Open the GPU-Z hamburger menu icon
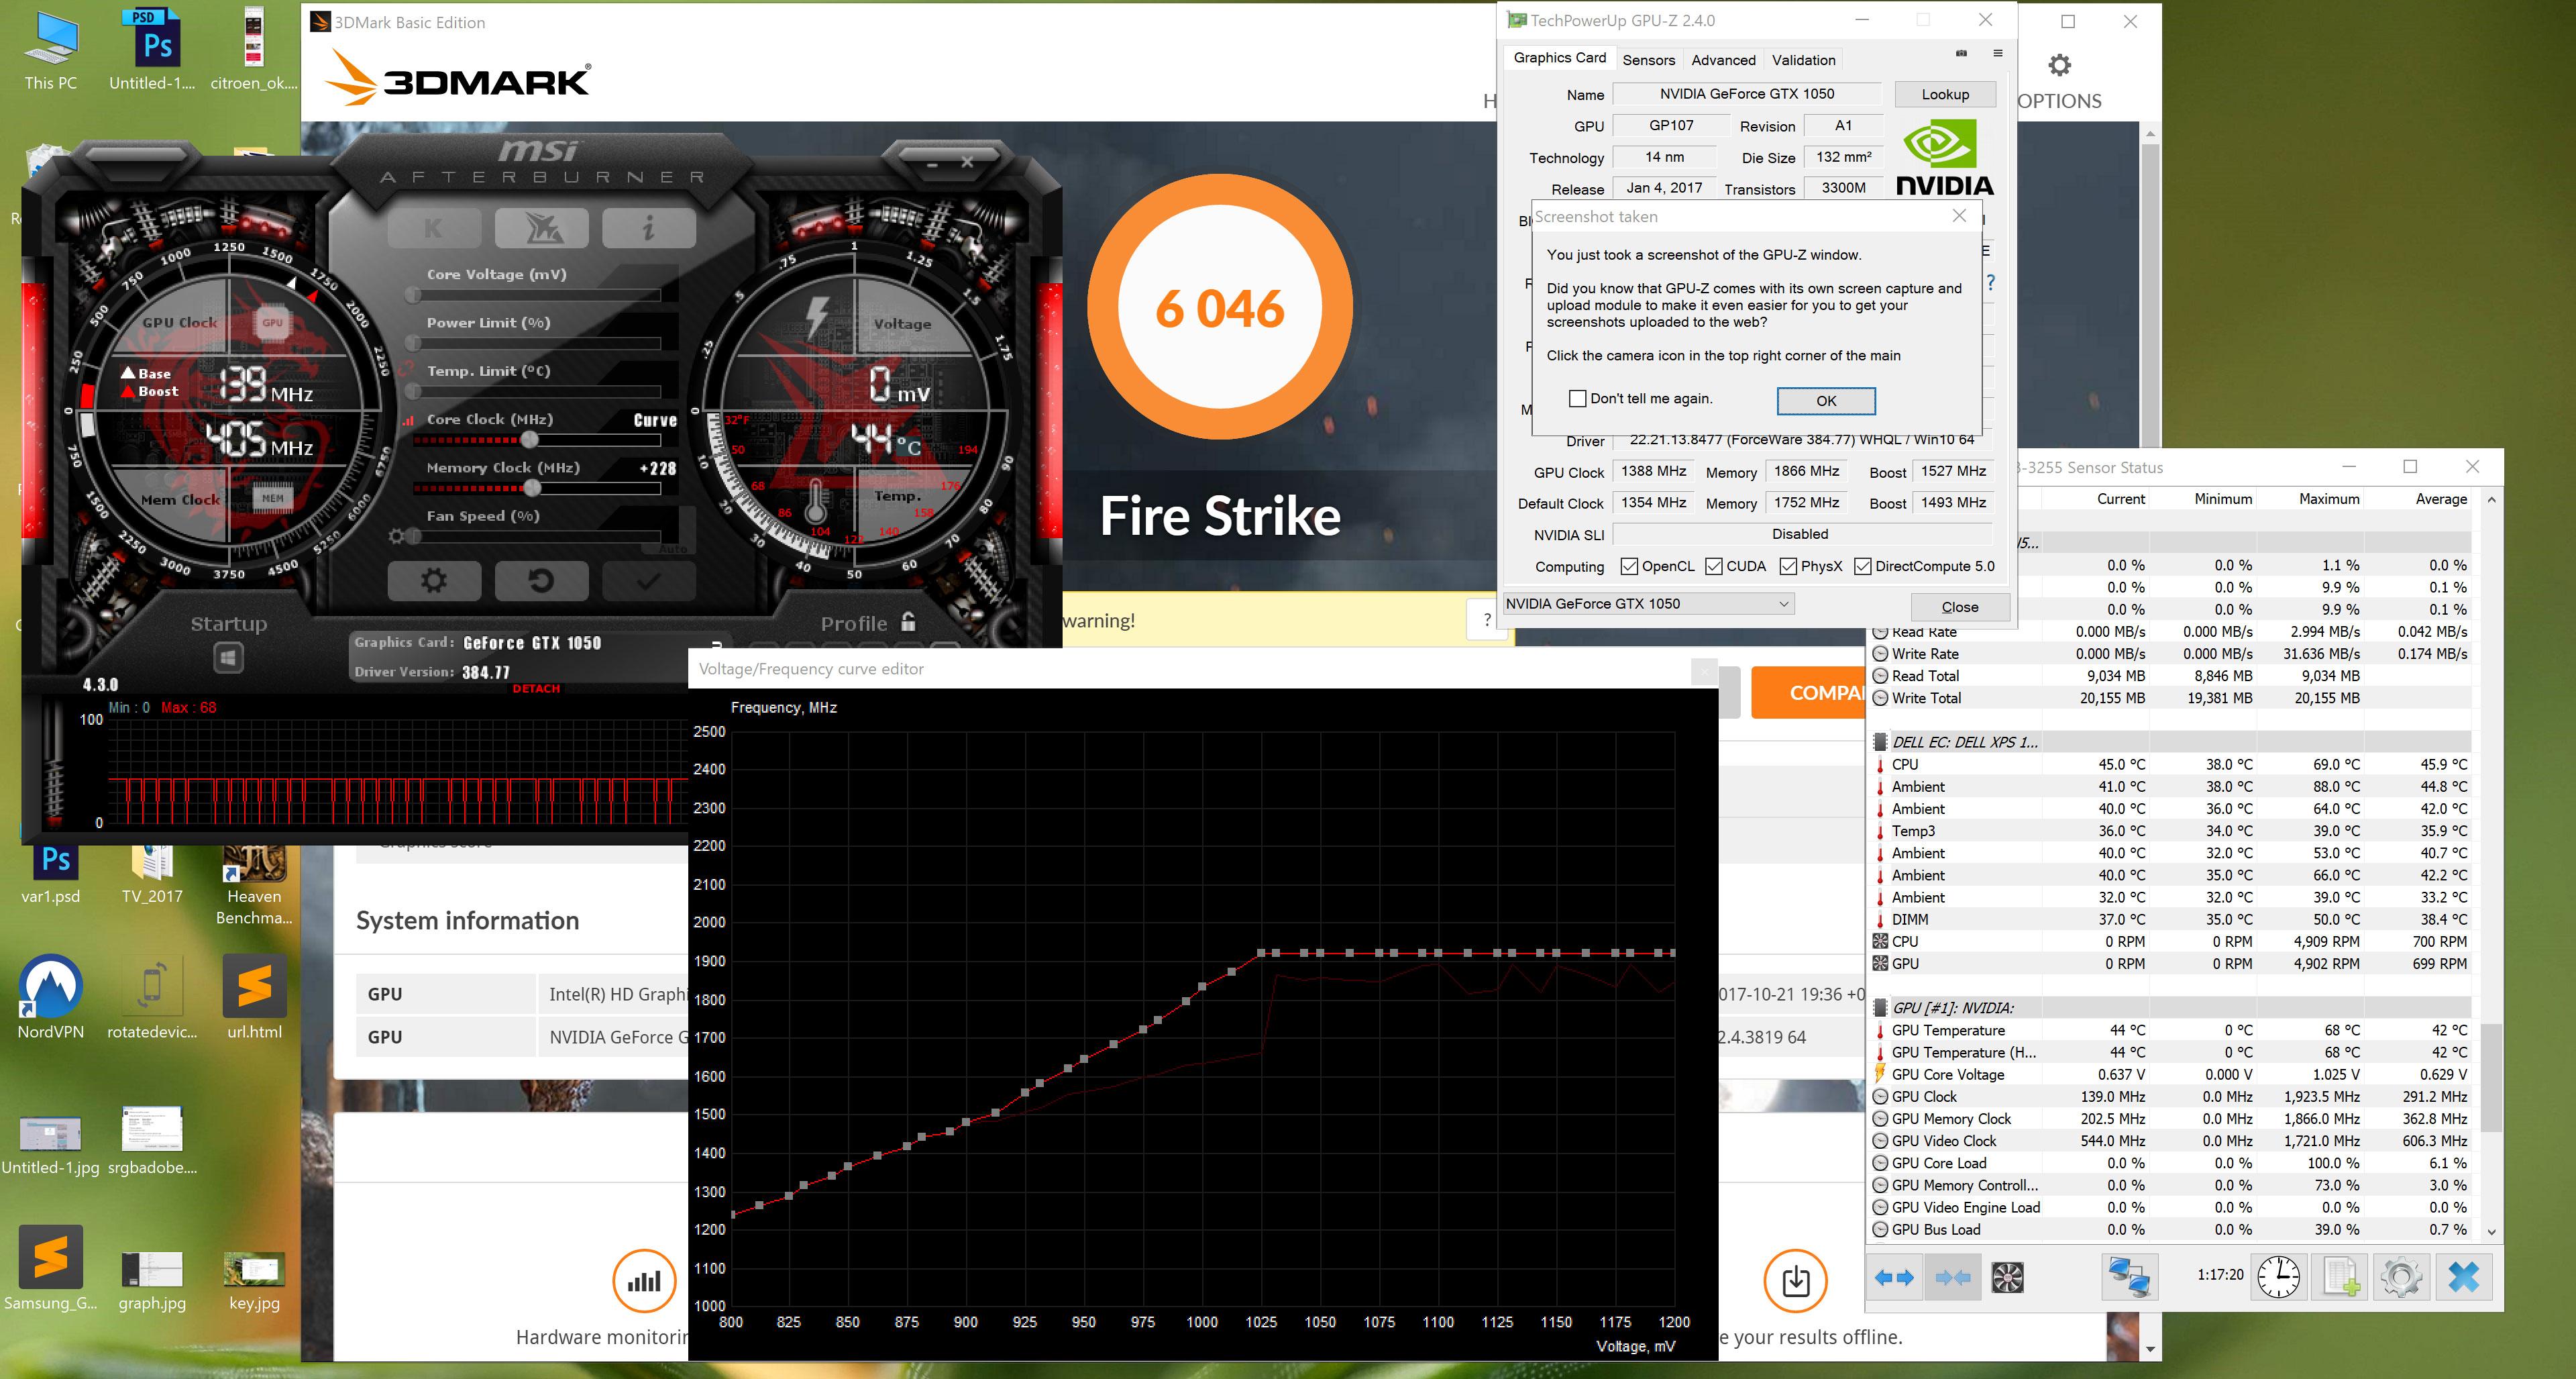Screen dimensions: 2576x1379 (1998, 54)
